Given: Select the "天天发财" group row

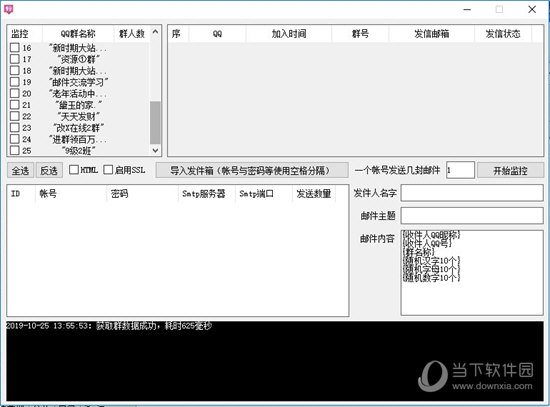Looking at the screenshot, I should [78, 116].
